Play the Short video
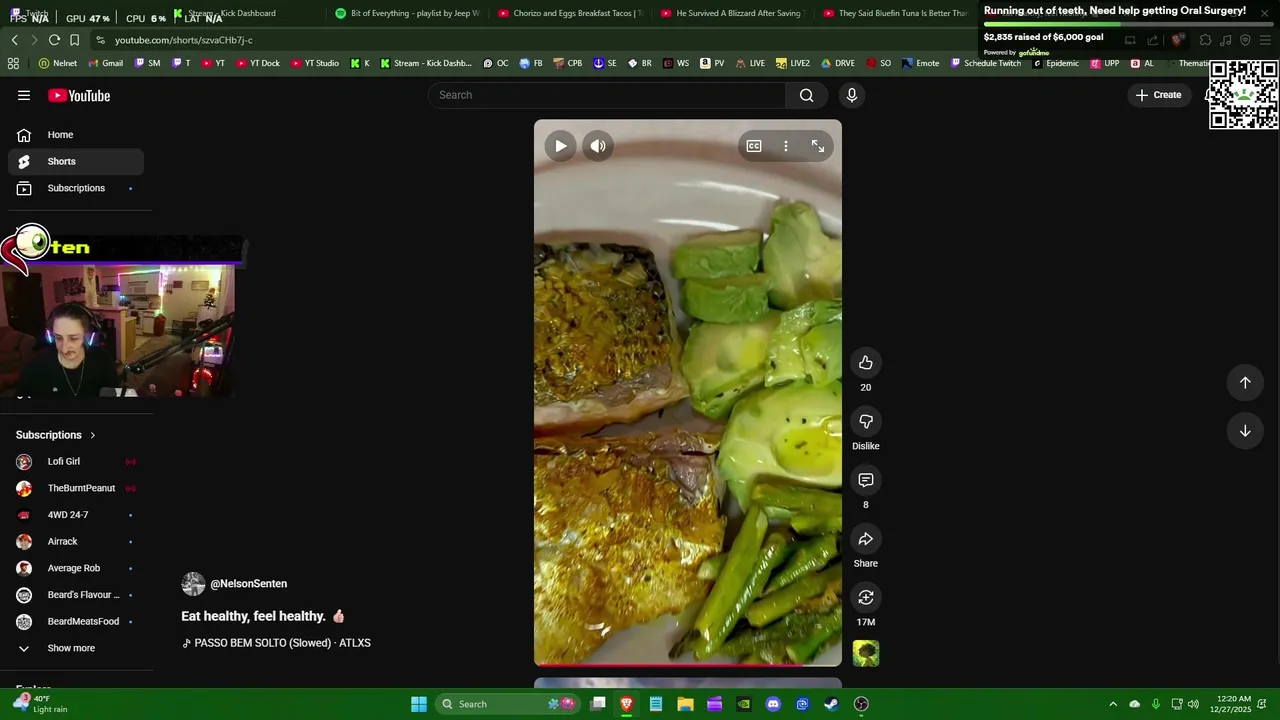This screenshot has height=720, width=1280. pyautogui.click(x=561, y=146)
